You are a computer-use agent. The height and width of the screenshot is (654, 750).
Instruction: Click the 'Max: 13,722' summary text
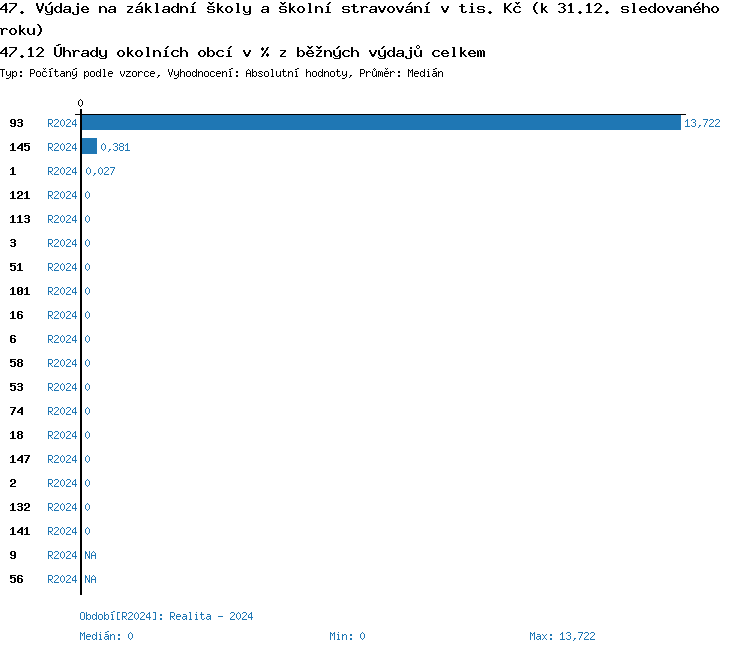(562, 636)
